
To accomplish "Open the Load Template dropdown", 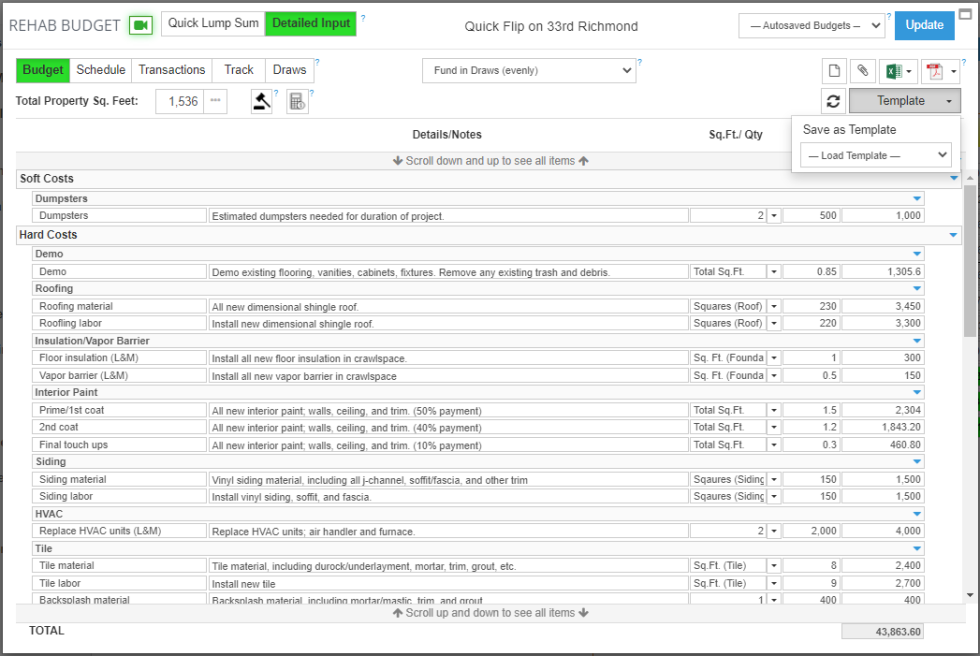I will [875, 155].
